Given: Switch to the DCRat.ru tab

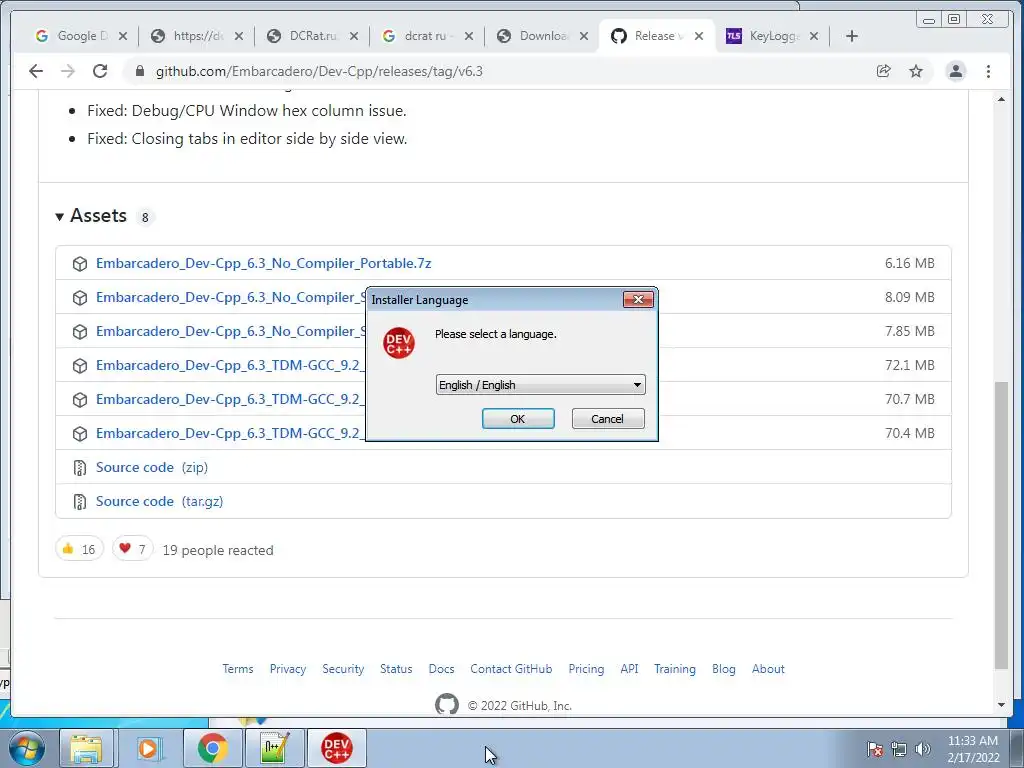Looking at the screenshot, I should [x=312, y=36].
